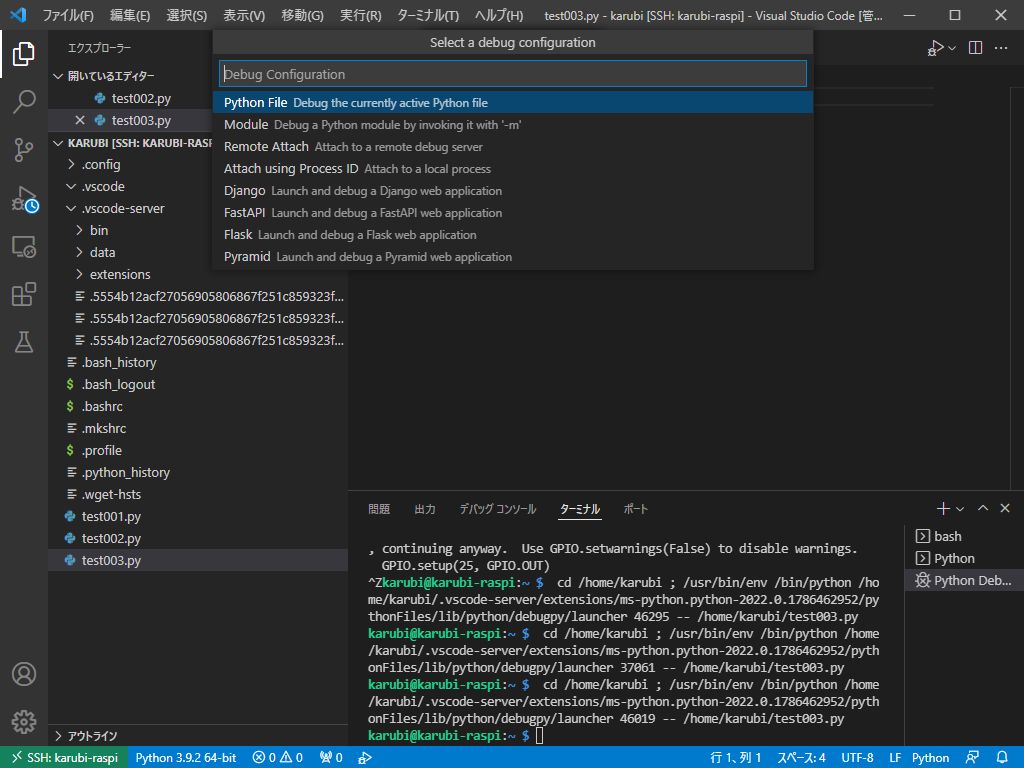Click the line and column indicator
The height and width of the screenshot is (768, 1024).
tap(735, 758)
